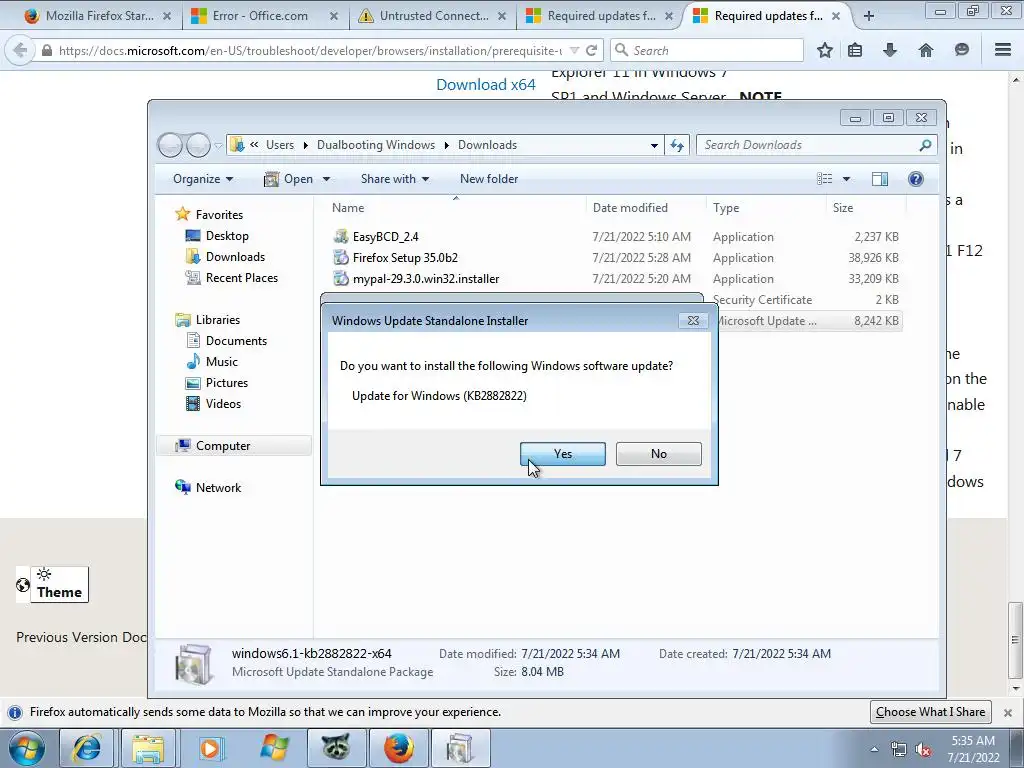Image resolution: width=1024 pixels, height=768 pixels.
Task: Open Share with dropdown menu
Action: [x=394, y=179]
